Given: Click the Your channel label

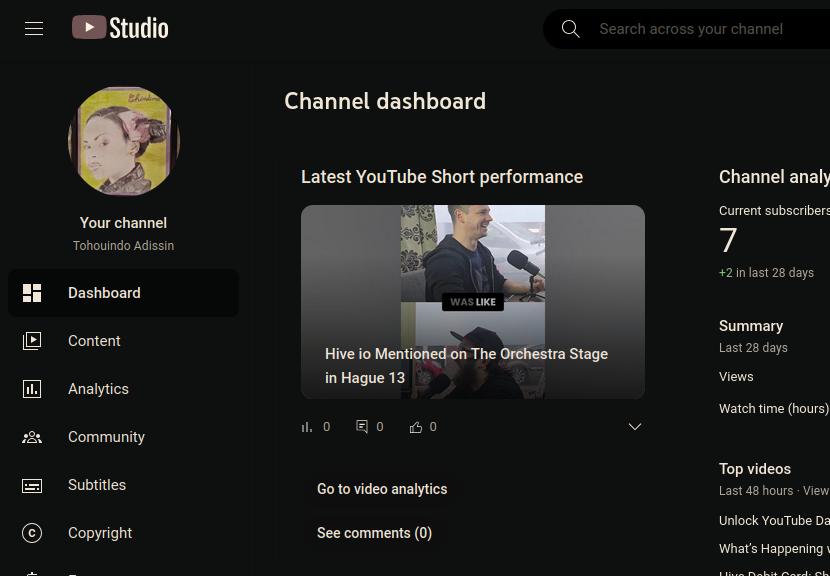Looking at the screenshot, I should coord(123,223).
